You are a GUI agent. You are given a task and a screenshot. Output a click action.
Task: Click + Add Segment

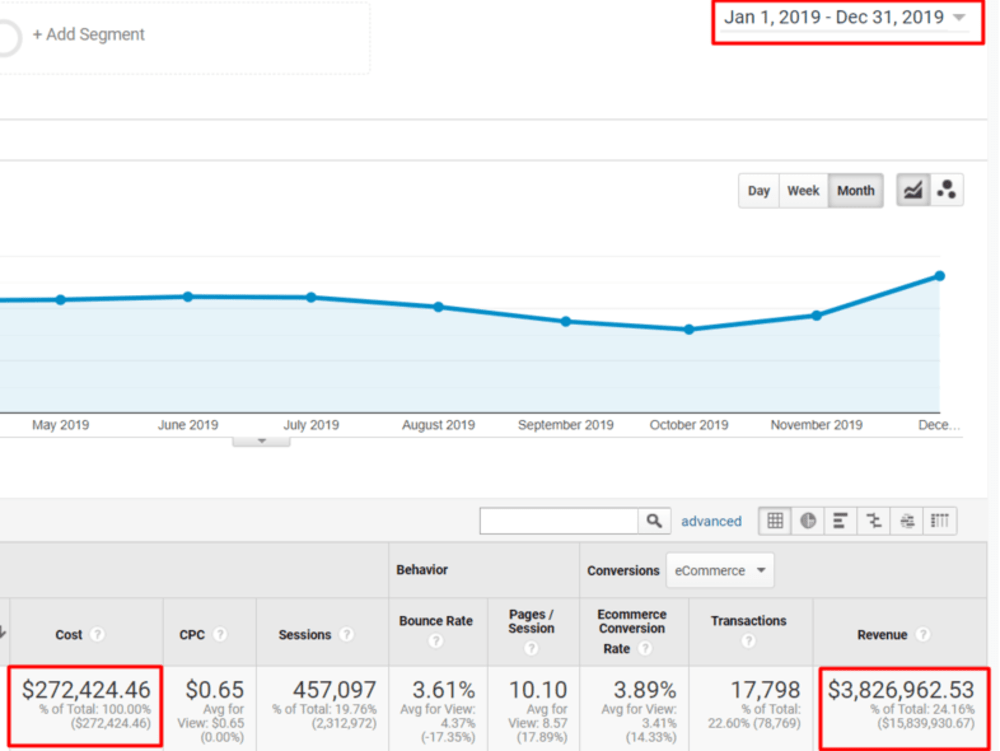pyautogui.click(x=89, y=34)
